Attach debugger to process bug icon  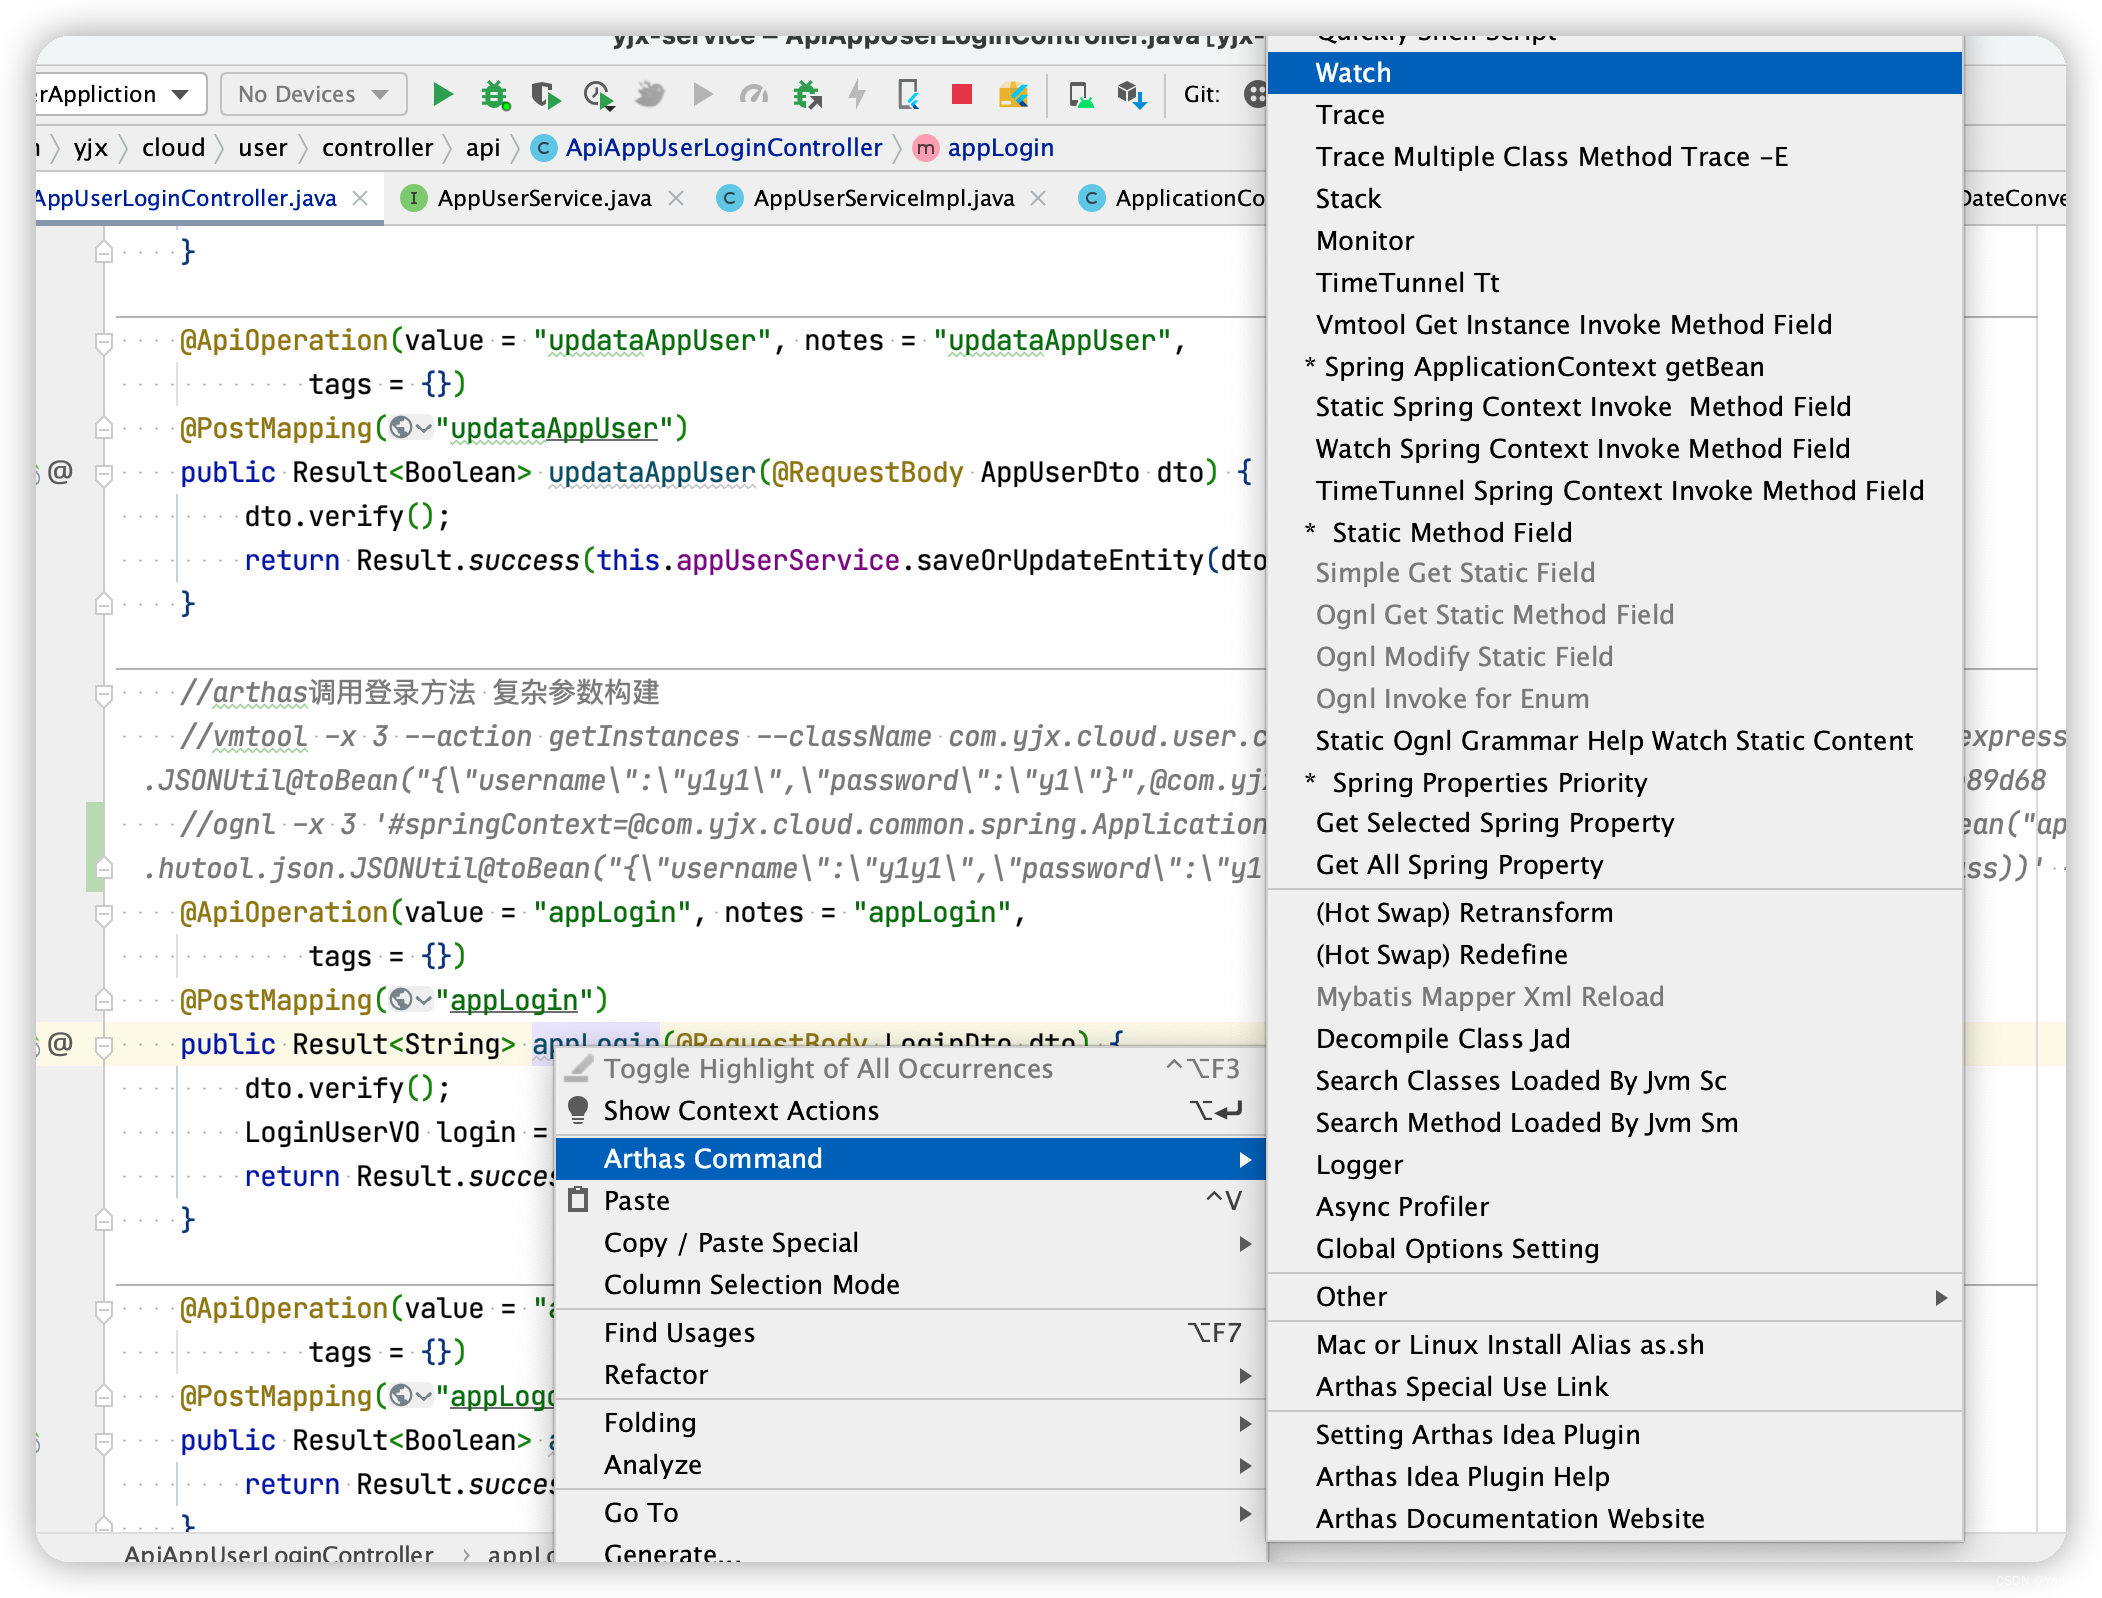[806, 95]
